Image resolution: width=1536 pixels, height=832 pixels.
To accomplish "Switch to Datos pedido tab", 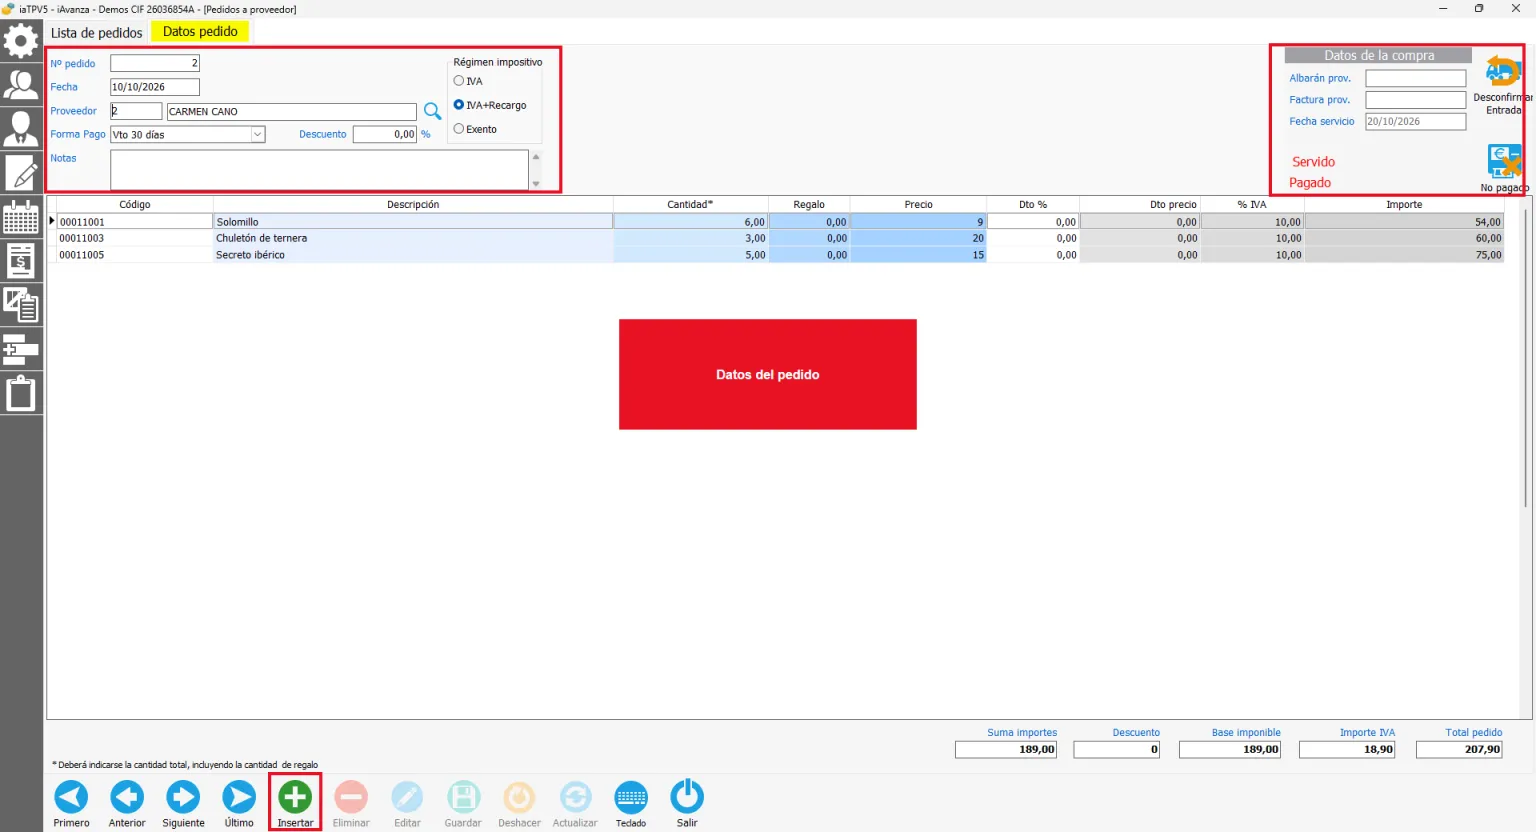I will point(200,32).
